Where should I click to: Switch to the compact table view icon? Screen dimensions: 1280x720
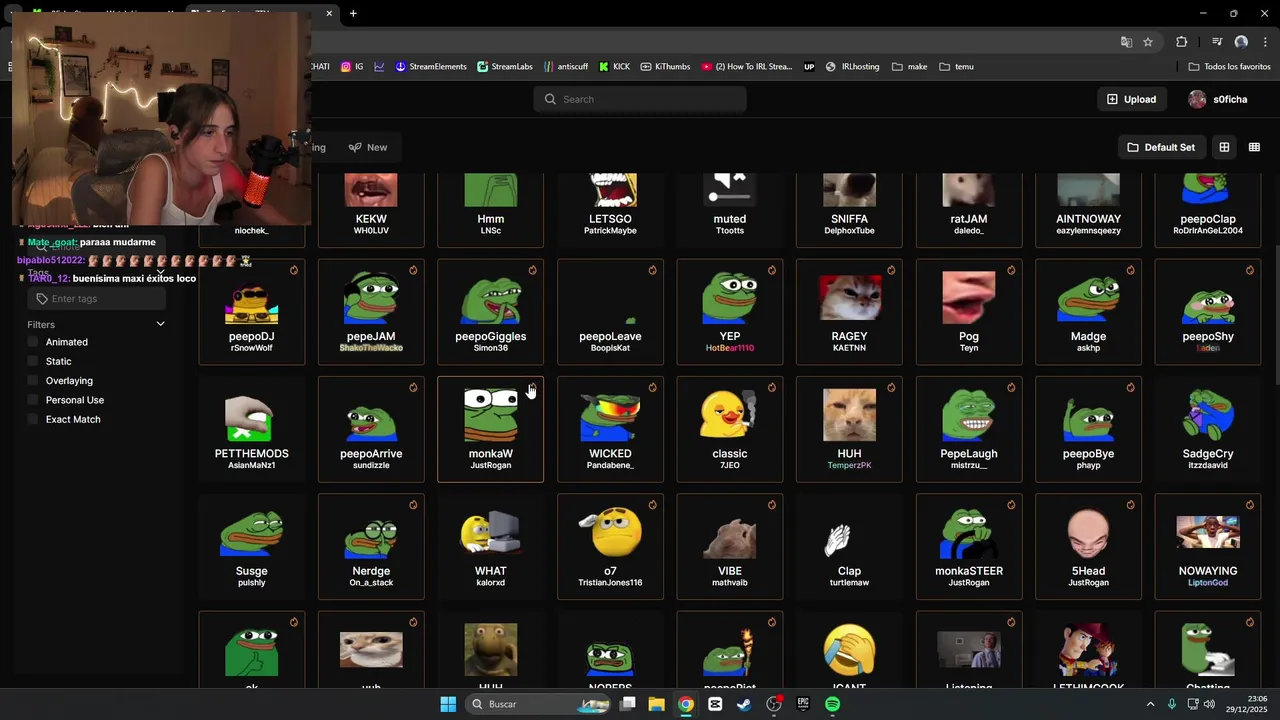[x=1254, y=147]
